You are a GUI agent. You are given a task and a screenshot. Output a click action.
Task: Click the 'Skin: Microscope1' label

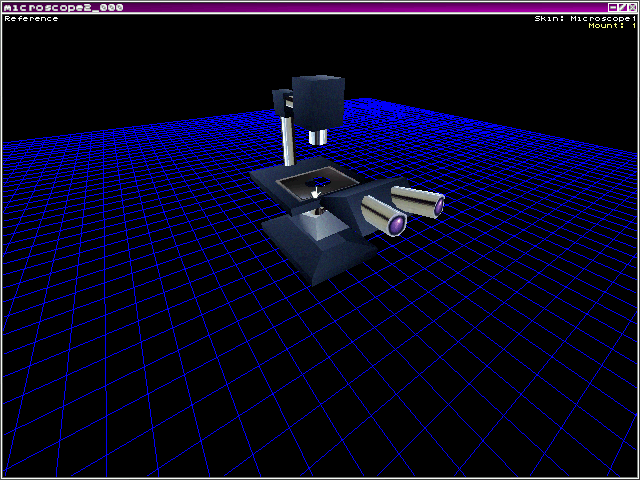click(585, 18)
